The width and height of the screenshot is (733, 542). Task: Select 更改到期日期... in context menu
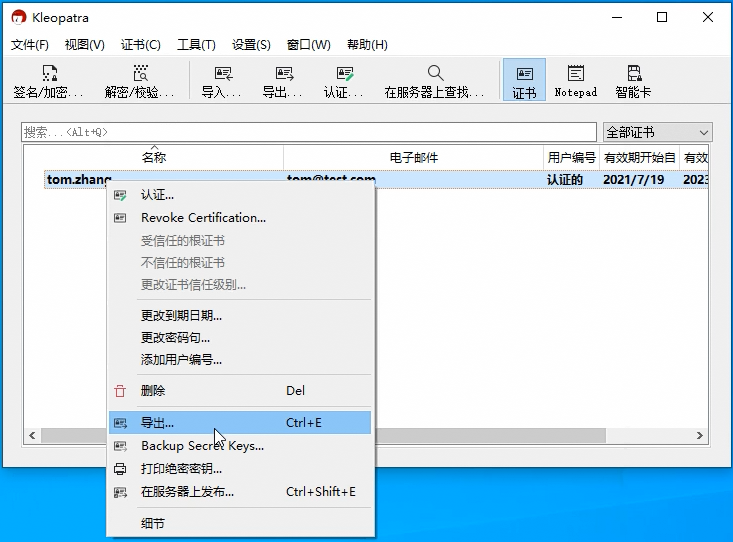tap(240, 316)
